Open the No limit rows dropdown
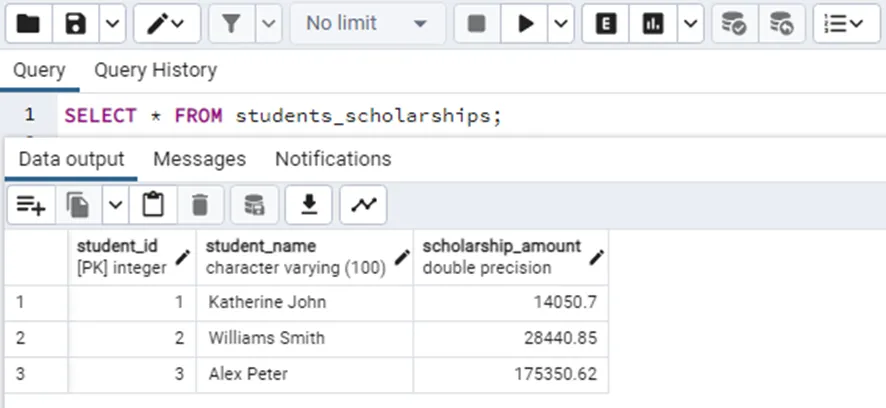886x408 pixels. click(367, 23)
